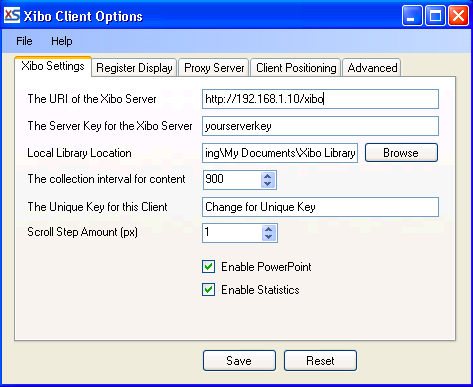Click 'The Server Key for the Xibo Server' label
The height and width of the screenshot is (387, 473).
coord(110,126)
